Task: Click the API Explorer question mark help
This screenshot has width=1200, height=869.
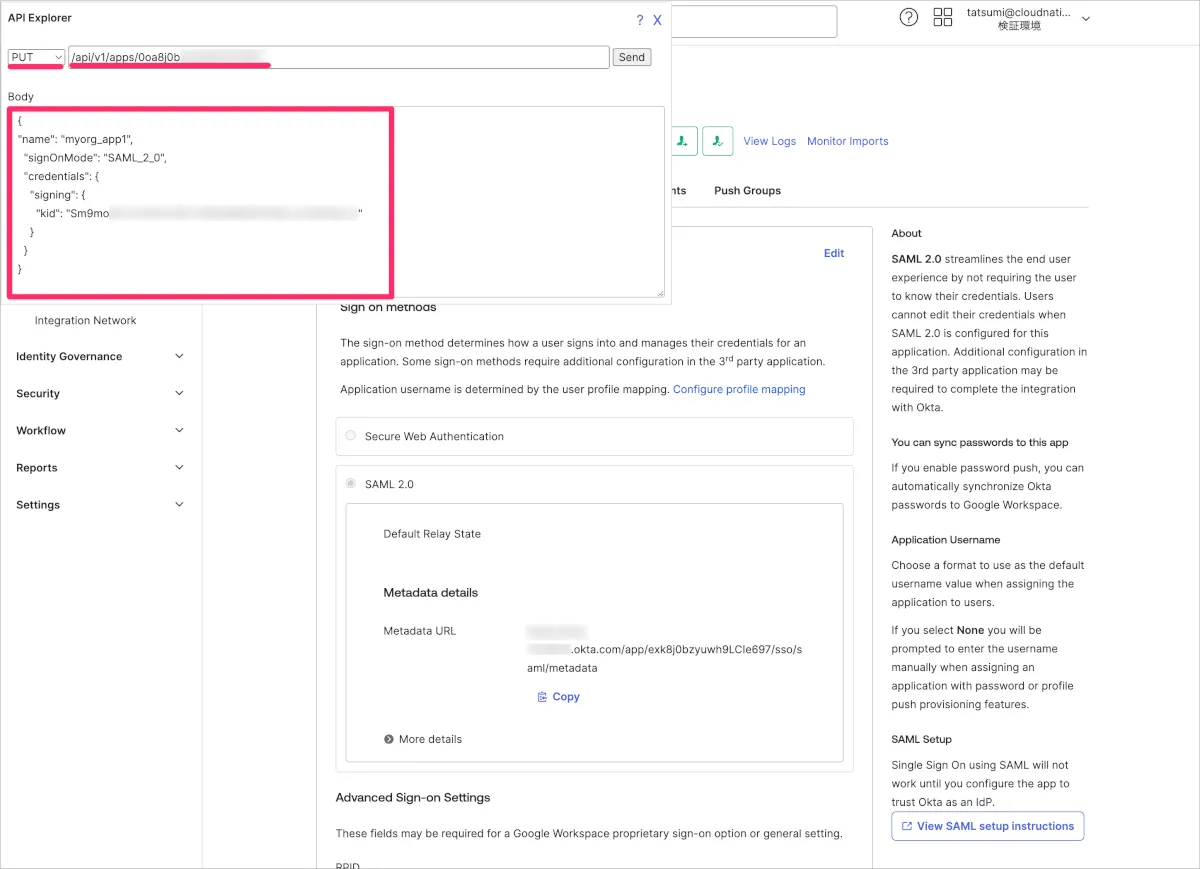Action: [640, 20]
